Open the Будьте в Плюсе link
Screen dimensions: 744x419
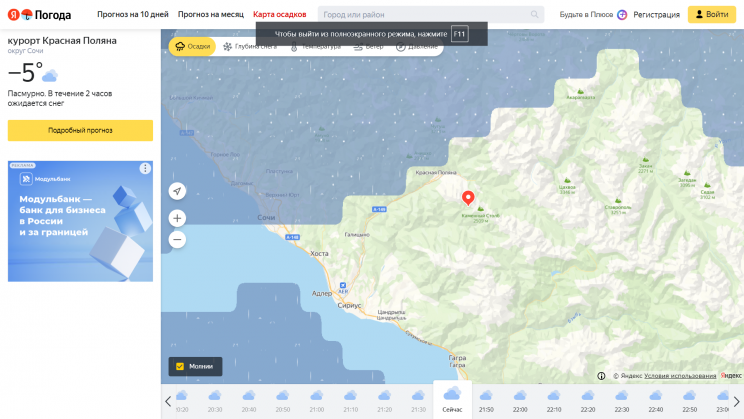pyautogui.click(x=586, y=15)
